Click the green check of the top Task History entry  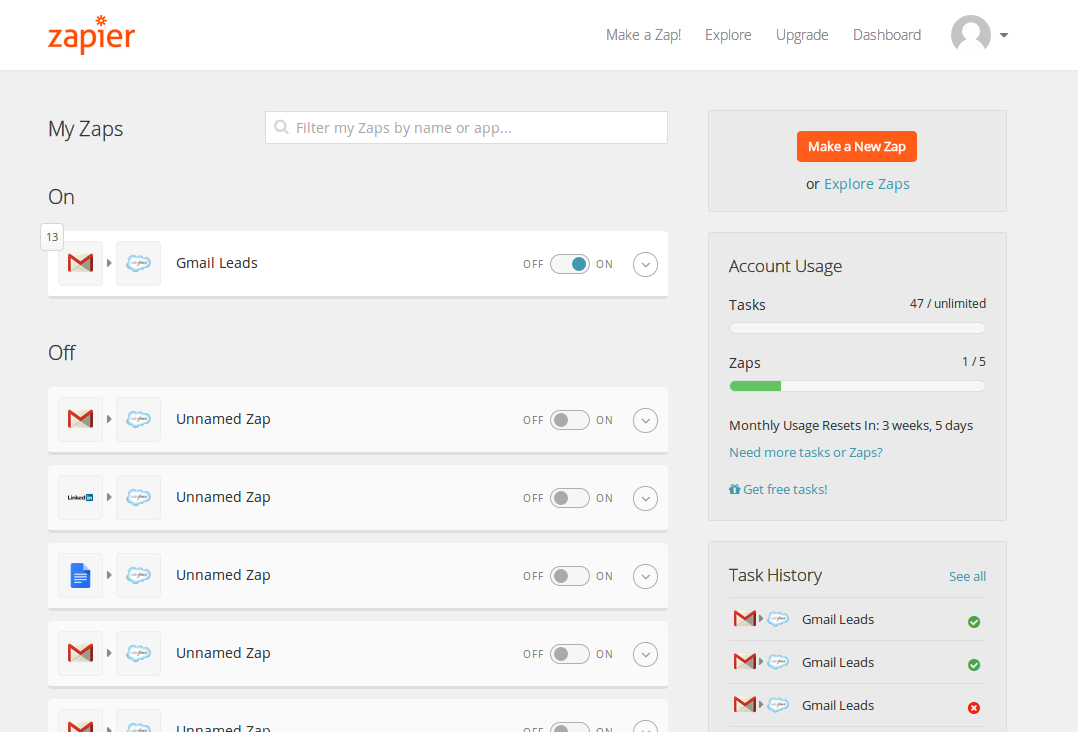974,622
